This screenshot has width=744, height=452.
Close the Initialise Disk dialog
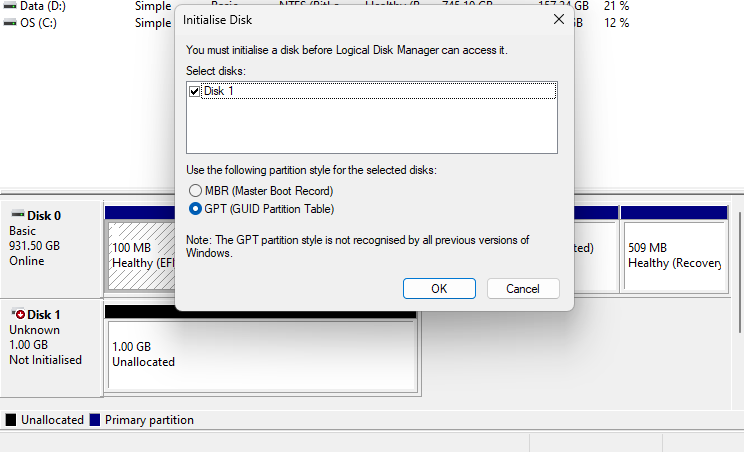[x=559, y=19]
